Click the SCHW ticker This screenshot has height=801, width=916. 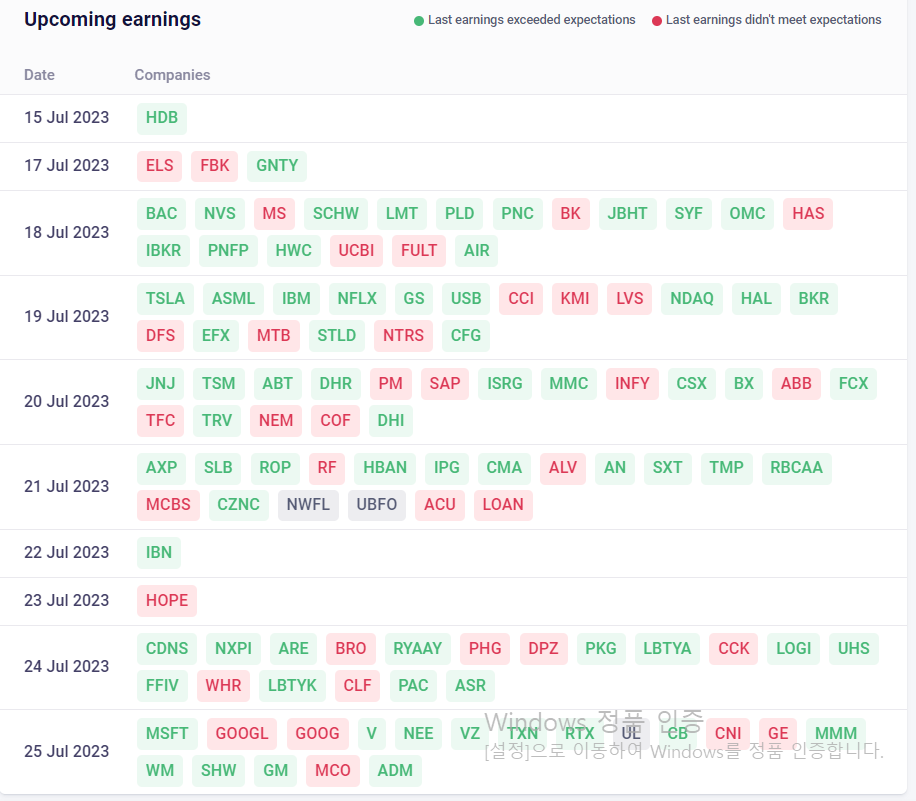pos(336,214)
